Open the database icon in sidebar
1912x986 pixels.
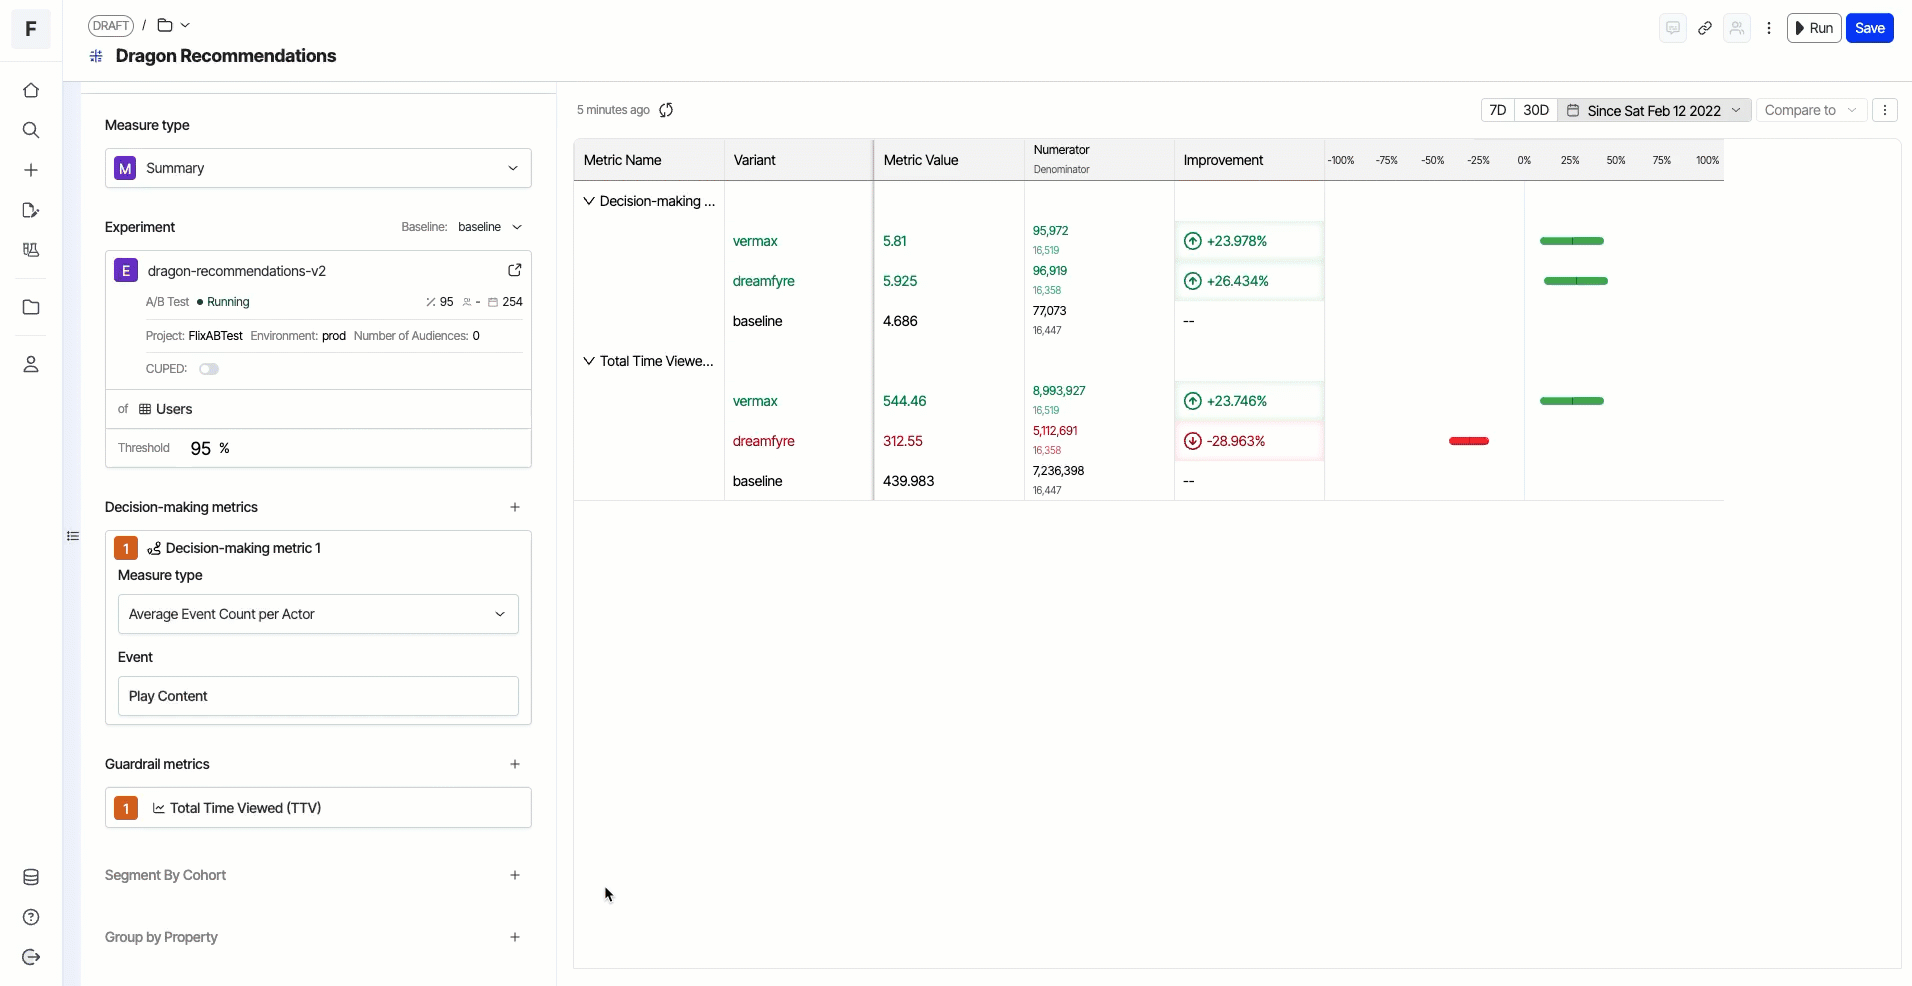tap(31, 877)
